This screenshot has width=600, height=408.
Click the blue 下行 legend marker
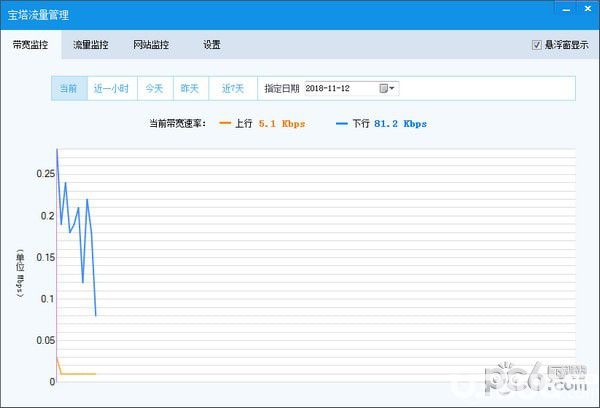(341, 123)
